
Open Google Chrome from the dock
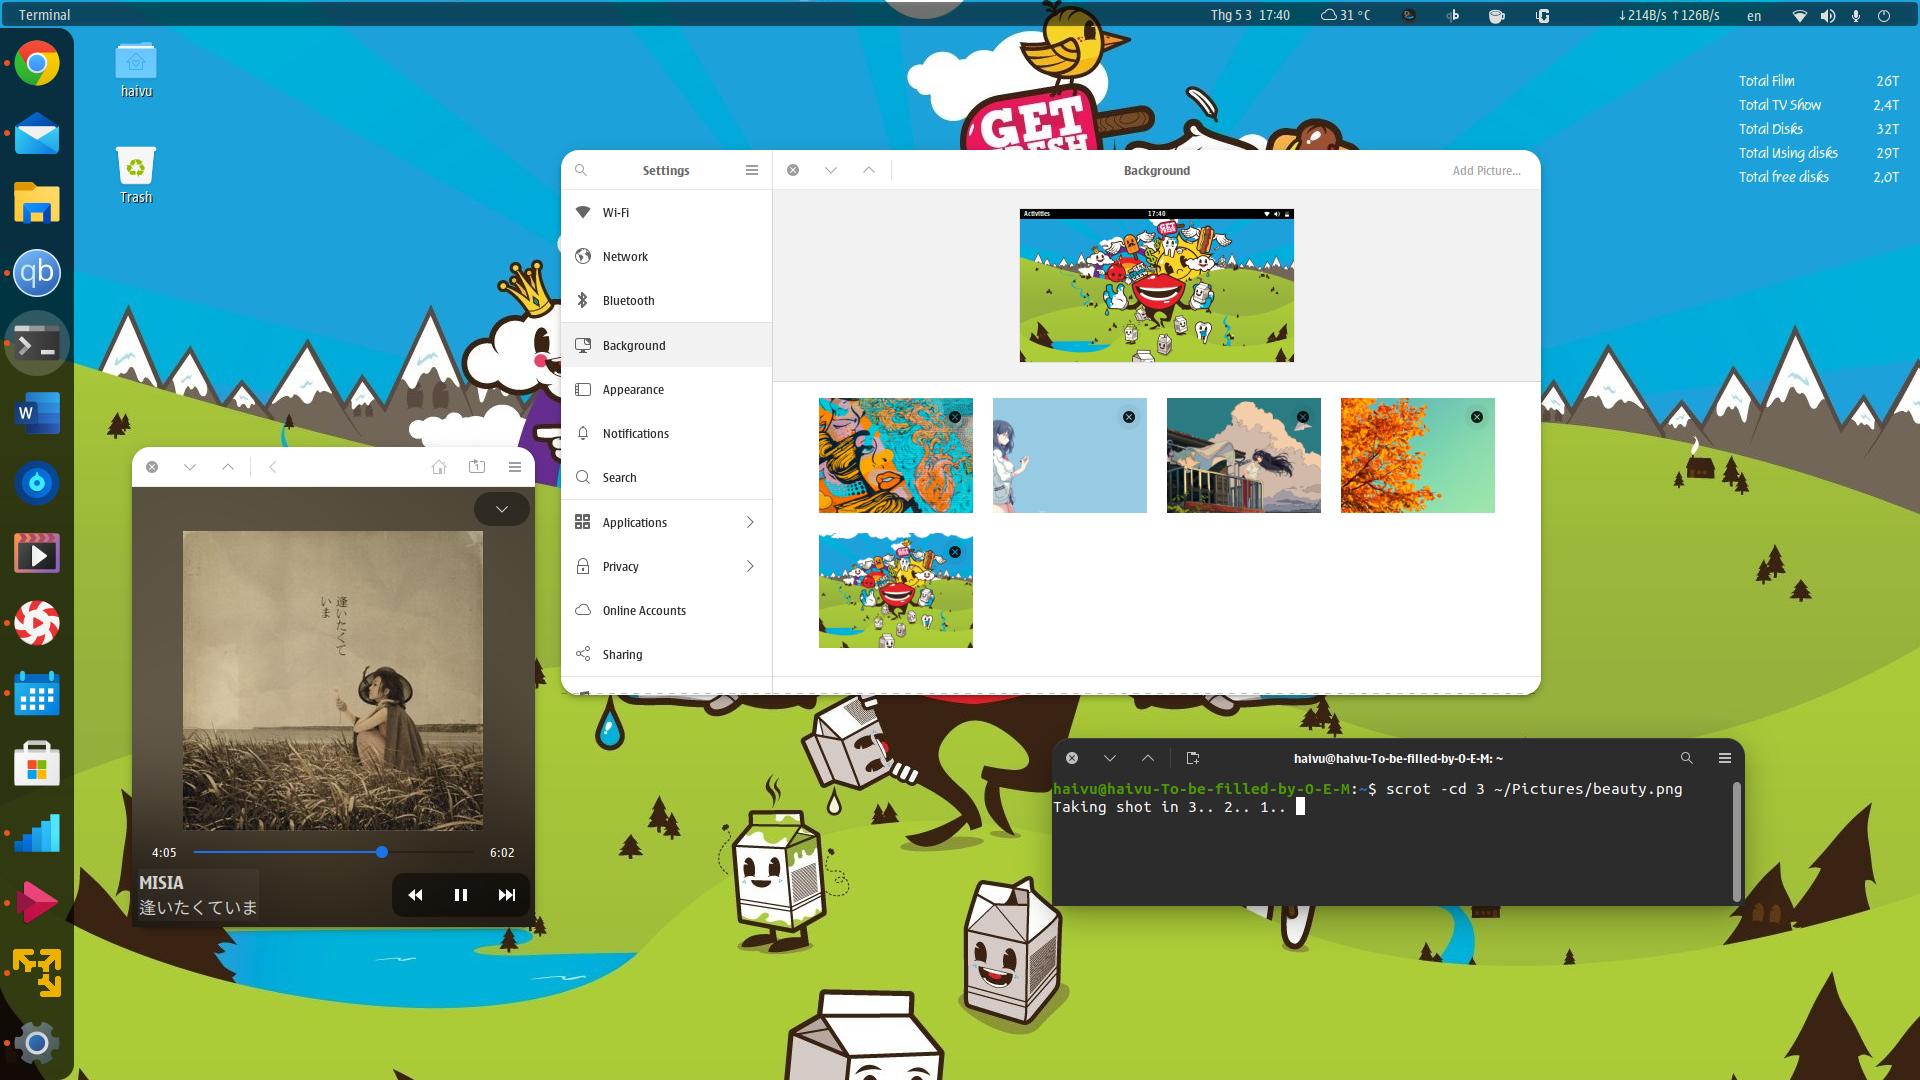(x=37, y=64)
